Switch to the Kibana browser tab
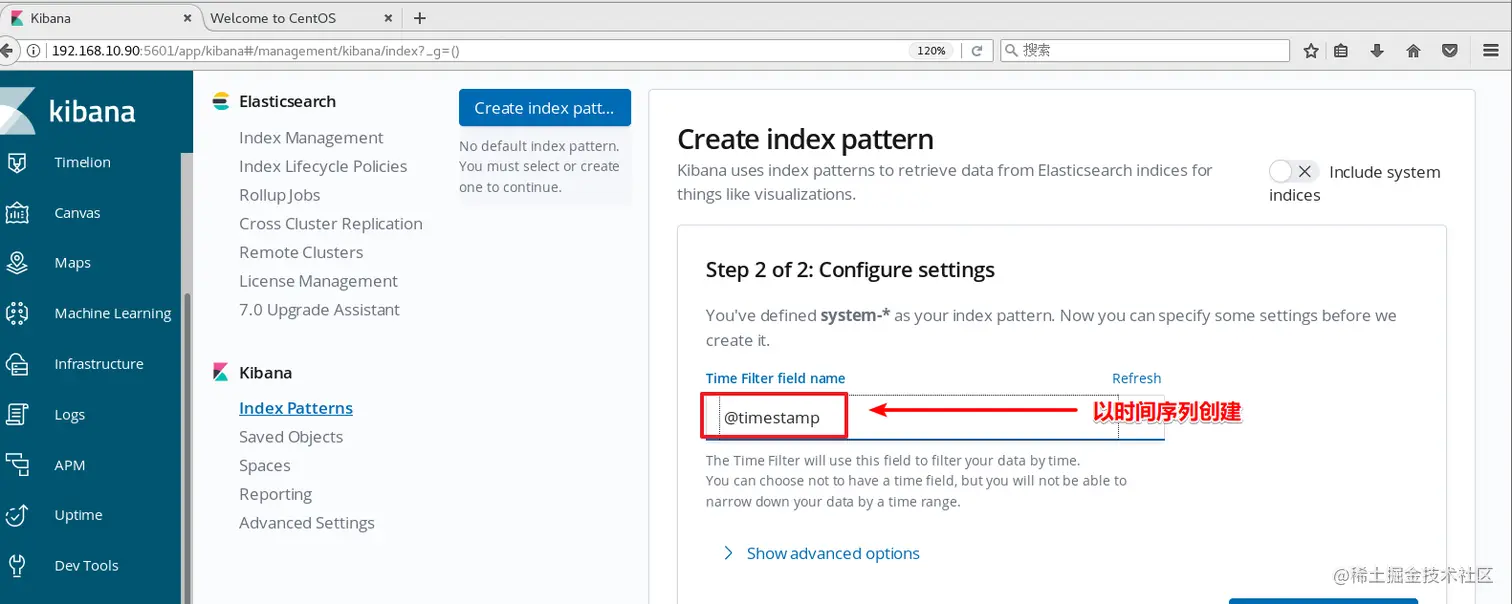Screen dimensions: 1512x604 coord(100,18)
